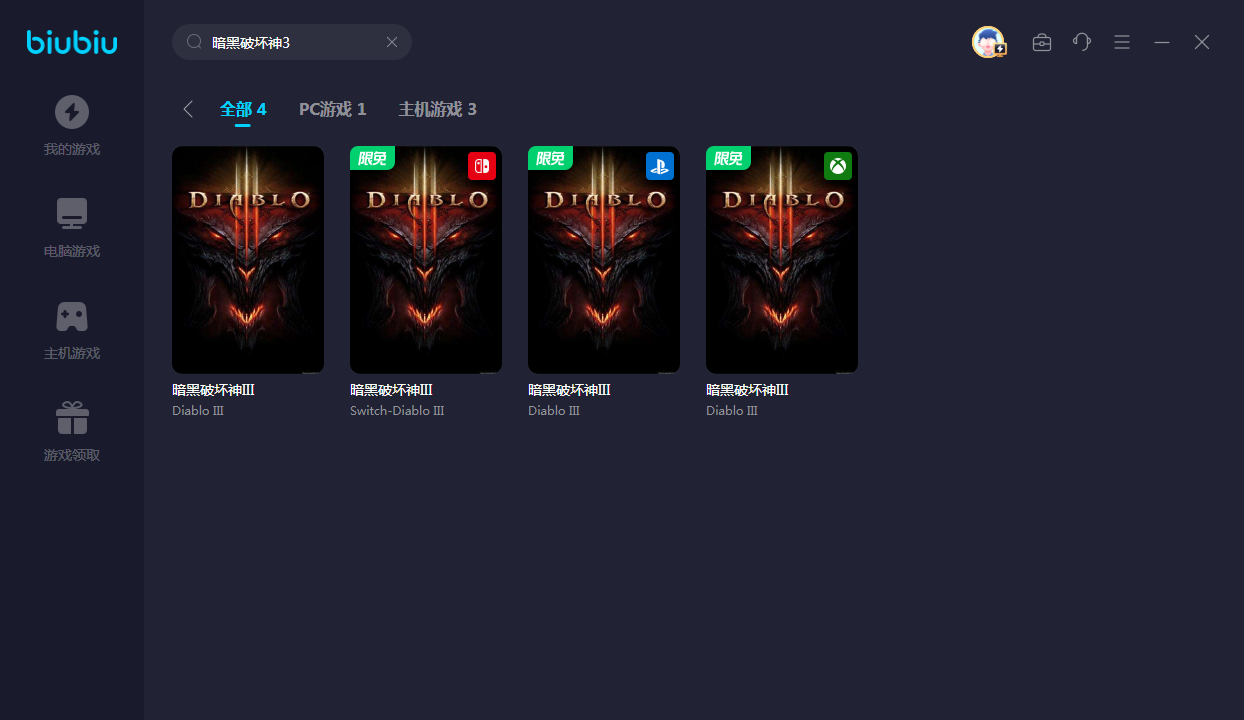The width and height of the screenshot is (1244, 720).
Task: Click 暗黑破坏神III title under Xbox card
Action: coord(747,390)
